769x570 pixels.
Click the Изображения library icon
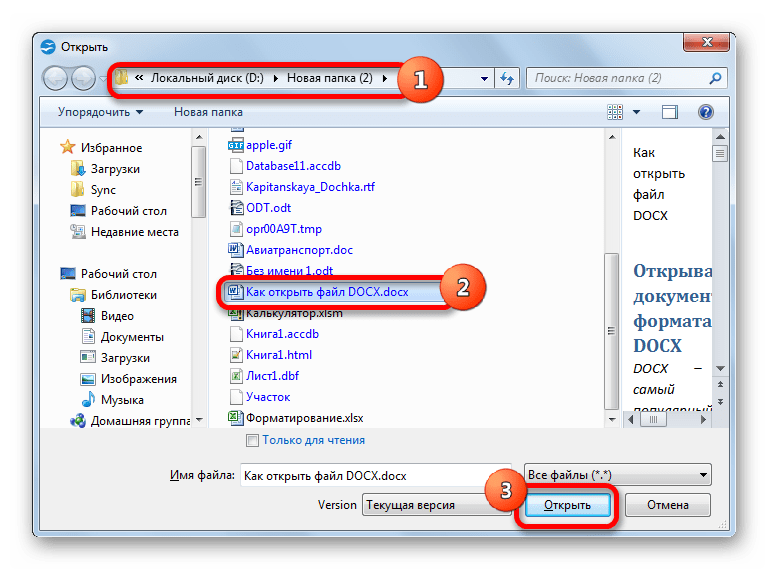coord(88,379)
